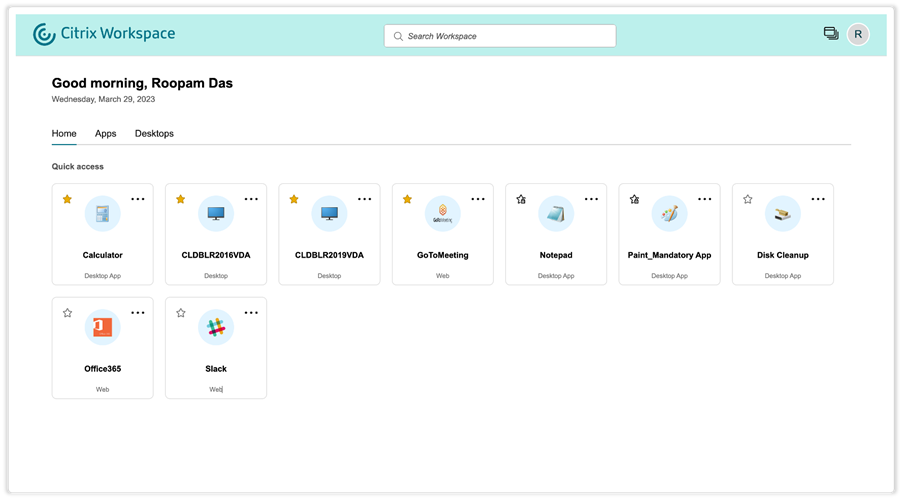Expand the three-dot menu on Notepad tile

[592, 199]
